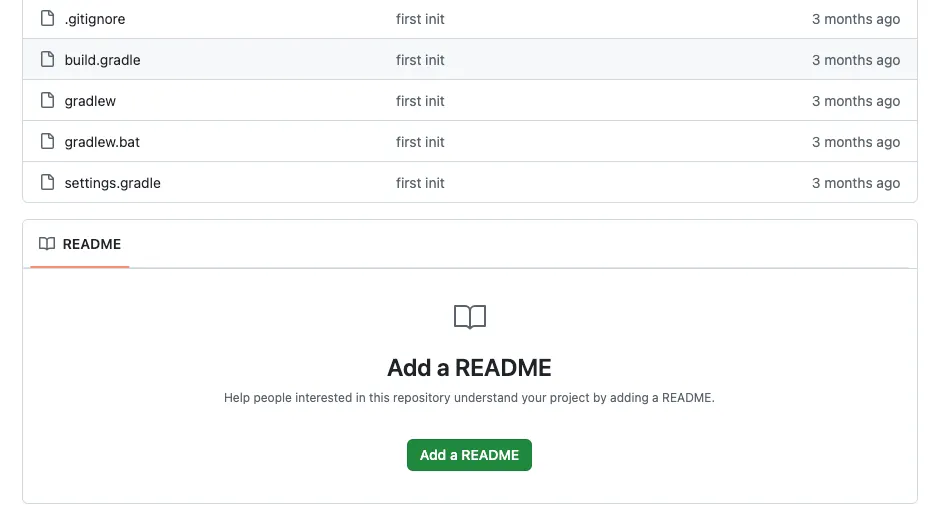Click the gradlew file icon

click(47, 101)
